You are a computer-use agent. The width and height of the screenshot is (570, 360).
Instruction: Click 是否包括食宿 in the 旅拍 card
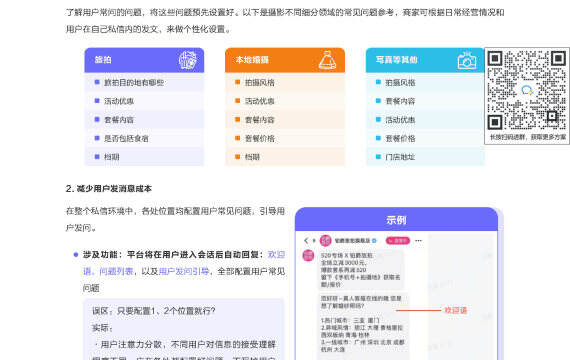[126, 138]
